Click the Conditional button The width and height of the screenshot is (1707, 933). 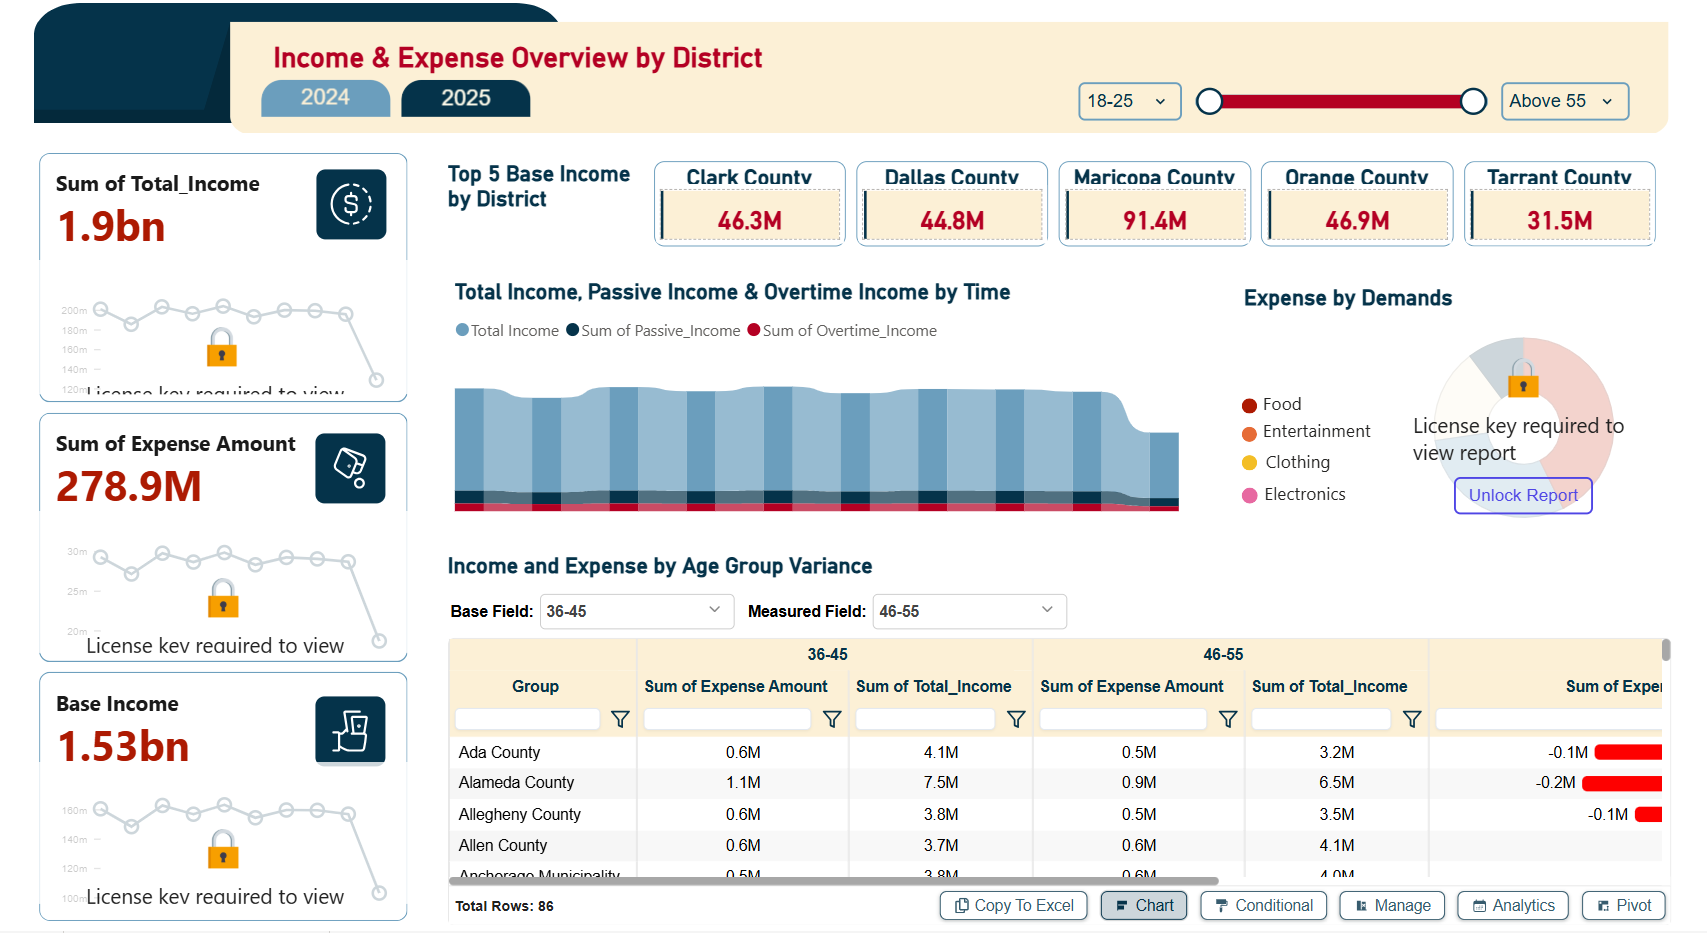point(1264,905)
